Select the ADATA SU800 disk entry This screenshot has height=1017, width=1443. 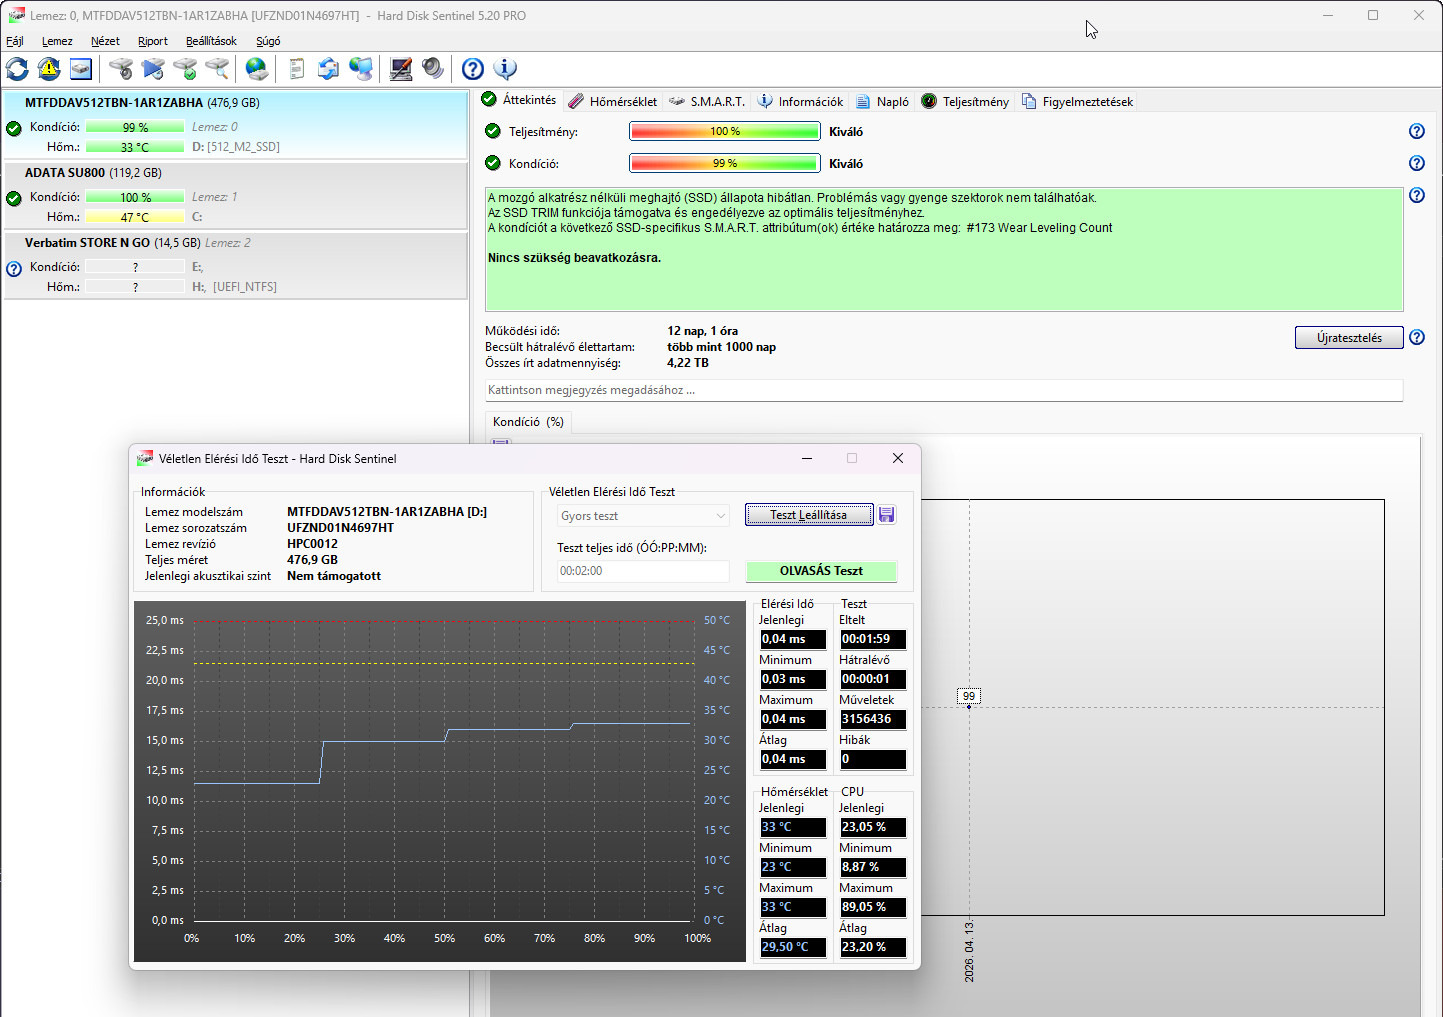coord(235,195)
